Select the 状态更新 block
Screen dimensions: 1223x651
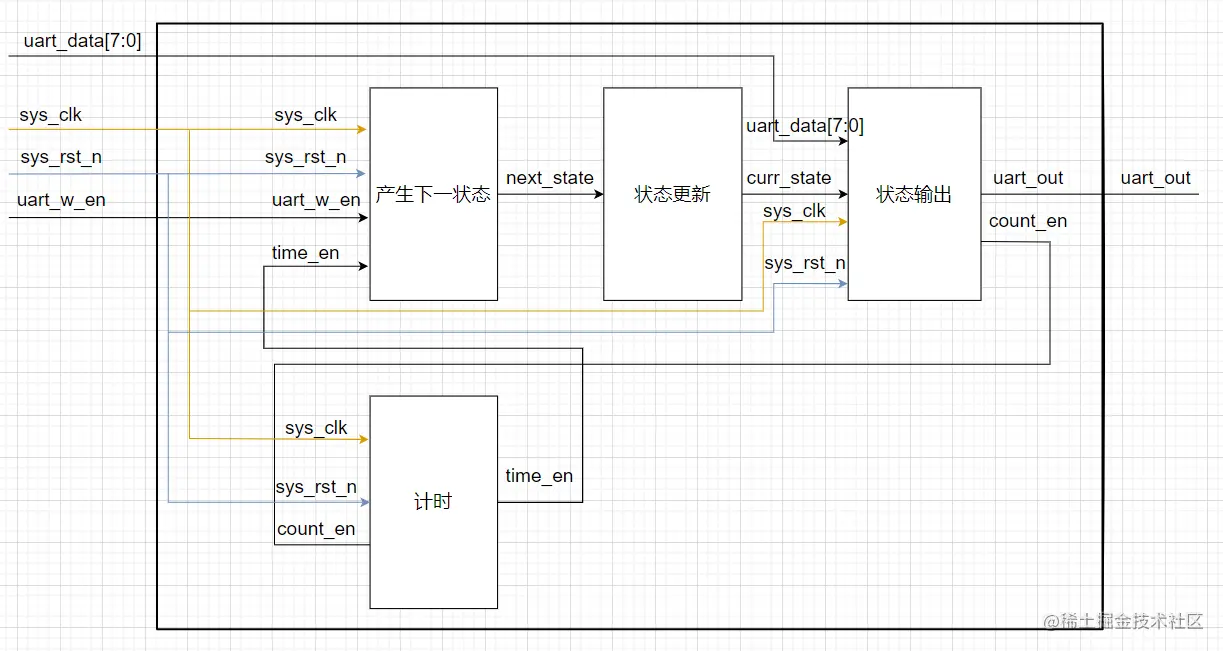(x=672, y=193)
